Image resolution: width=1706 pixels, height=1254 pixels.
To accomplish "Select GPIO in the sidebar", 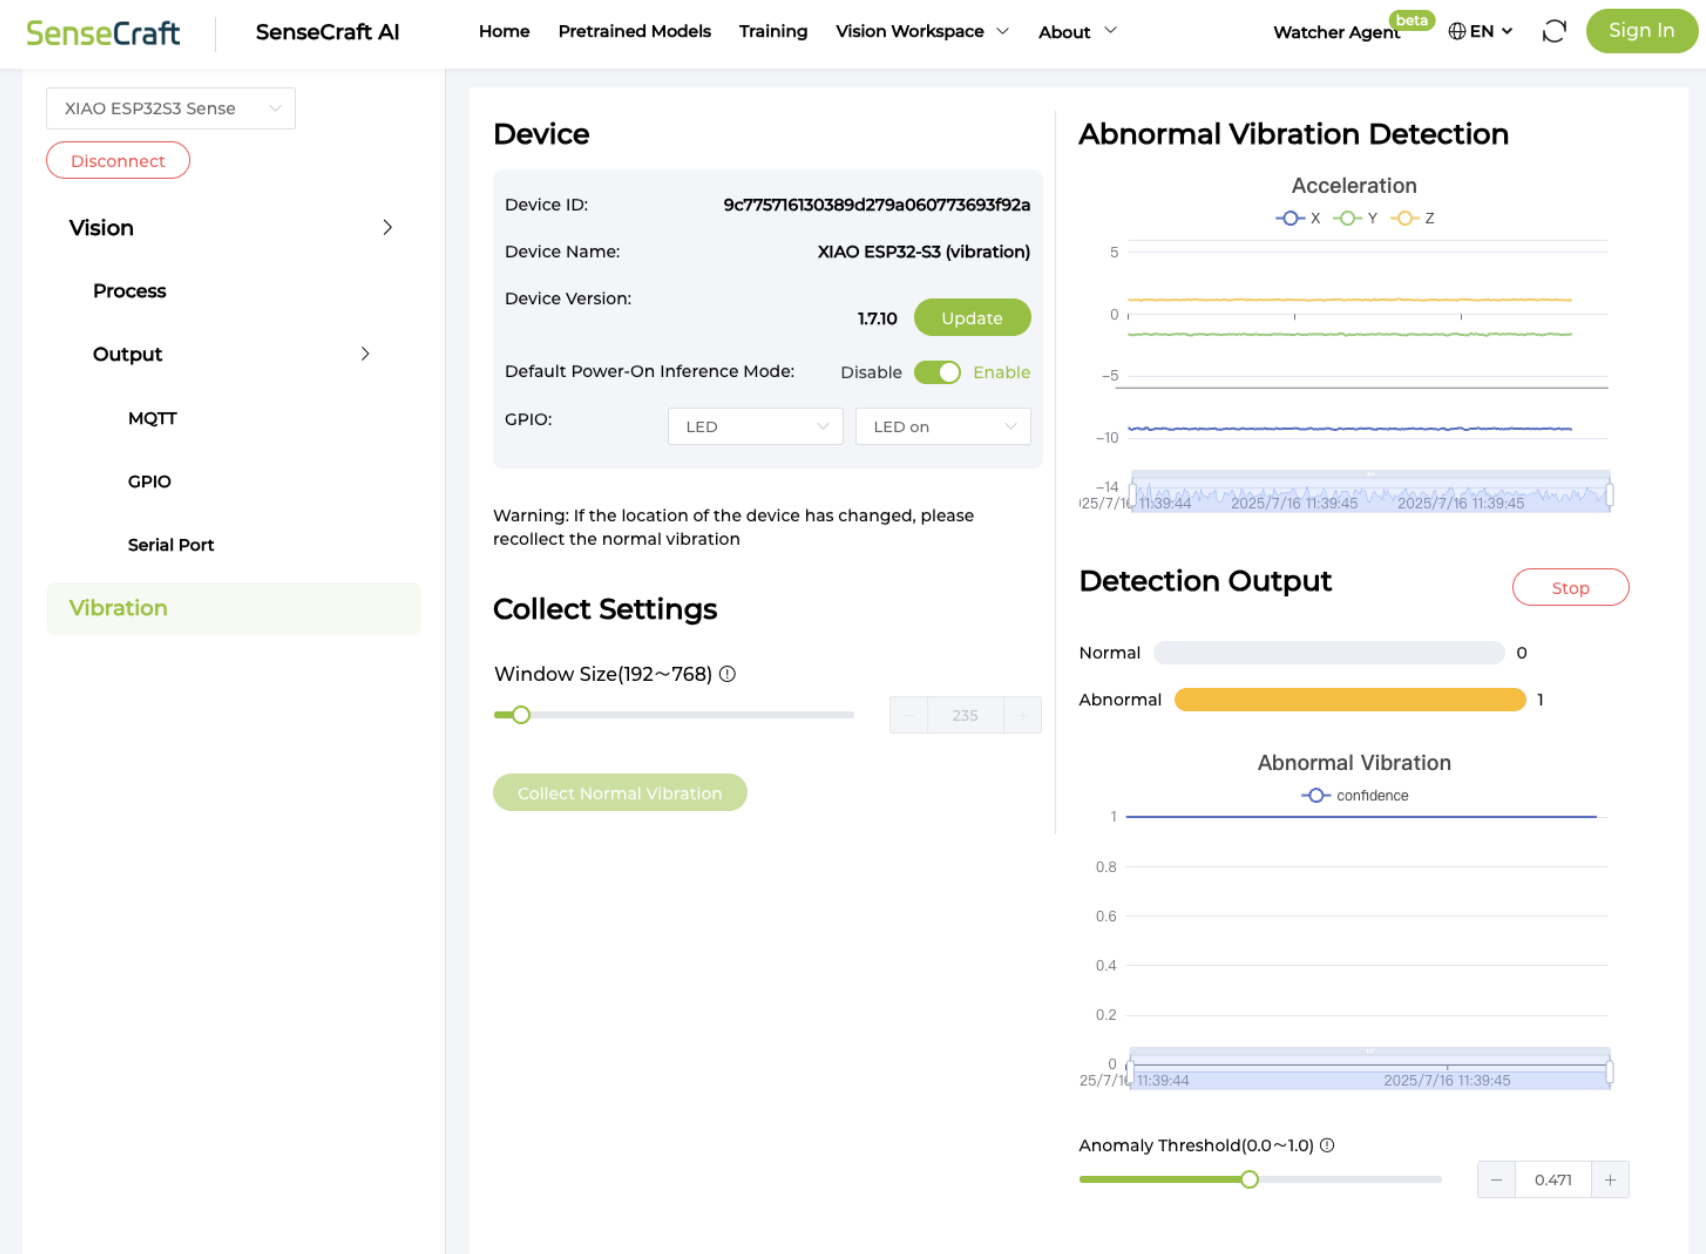I will tap(149, 481).
